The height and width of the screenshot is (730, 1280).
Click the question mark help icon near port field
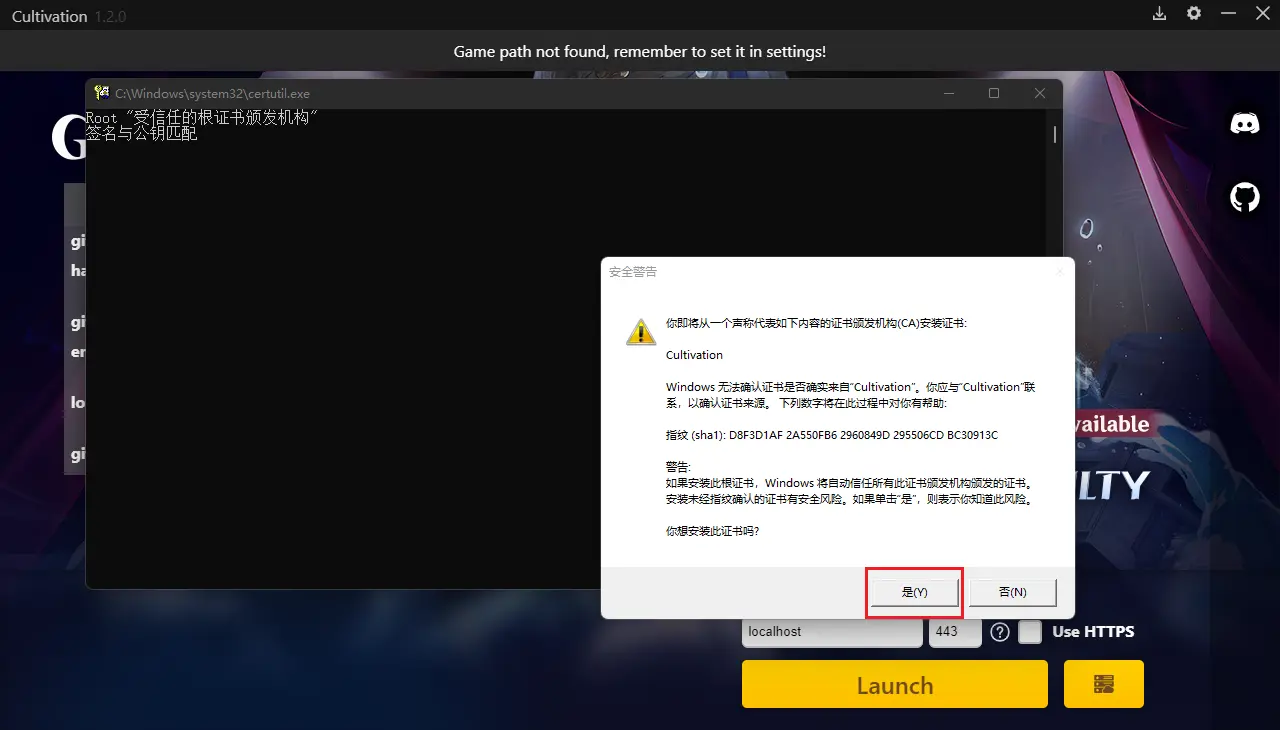tap(999, 631)
